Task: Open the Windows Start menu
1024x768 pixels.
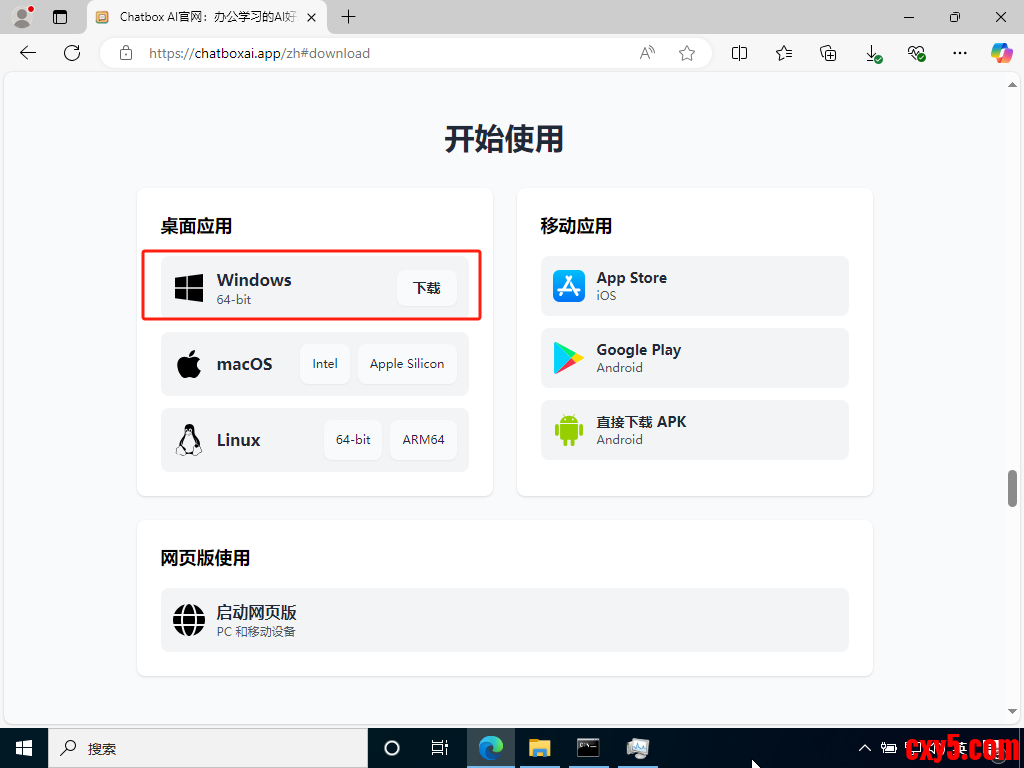Action: (24, 748)
